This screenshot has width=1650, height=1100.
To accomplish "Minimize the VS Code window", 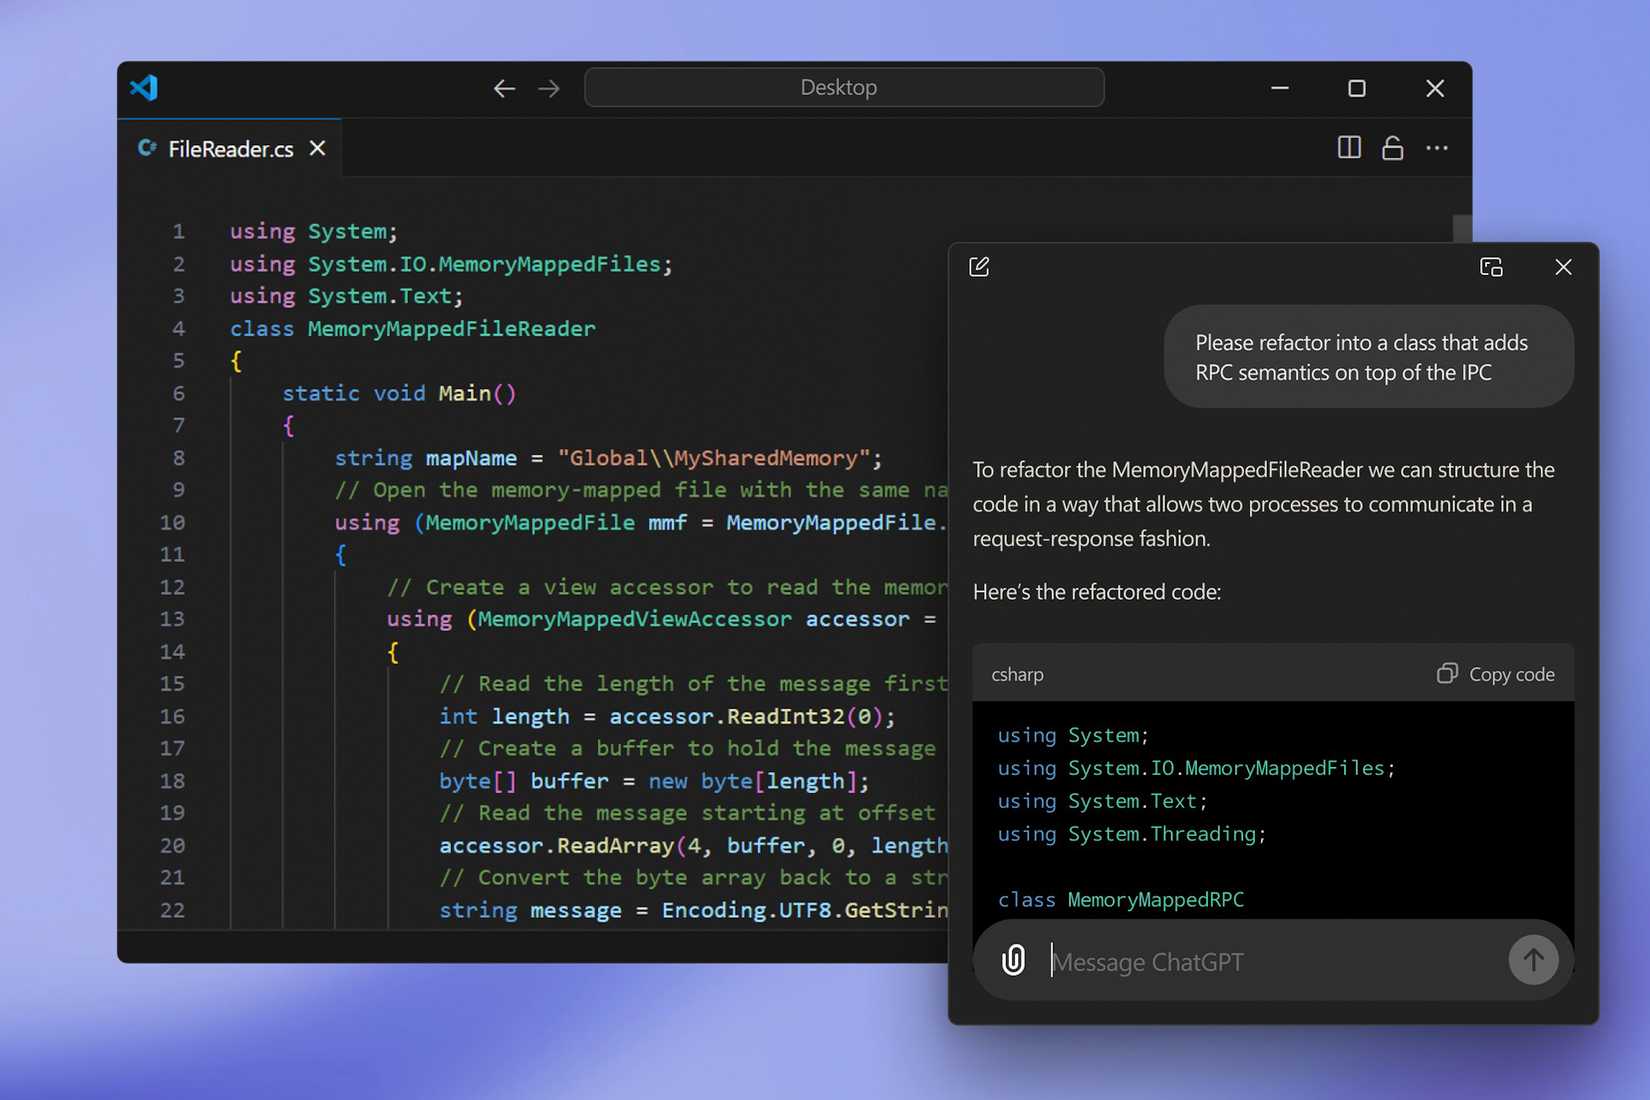I will pos(1279,89).
